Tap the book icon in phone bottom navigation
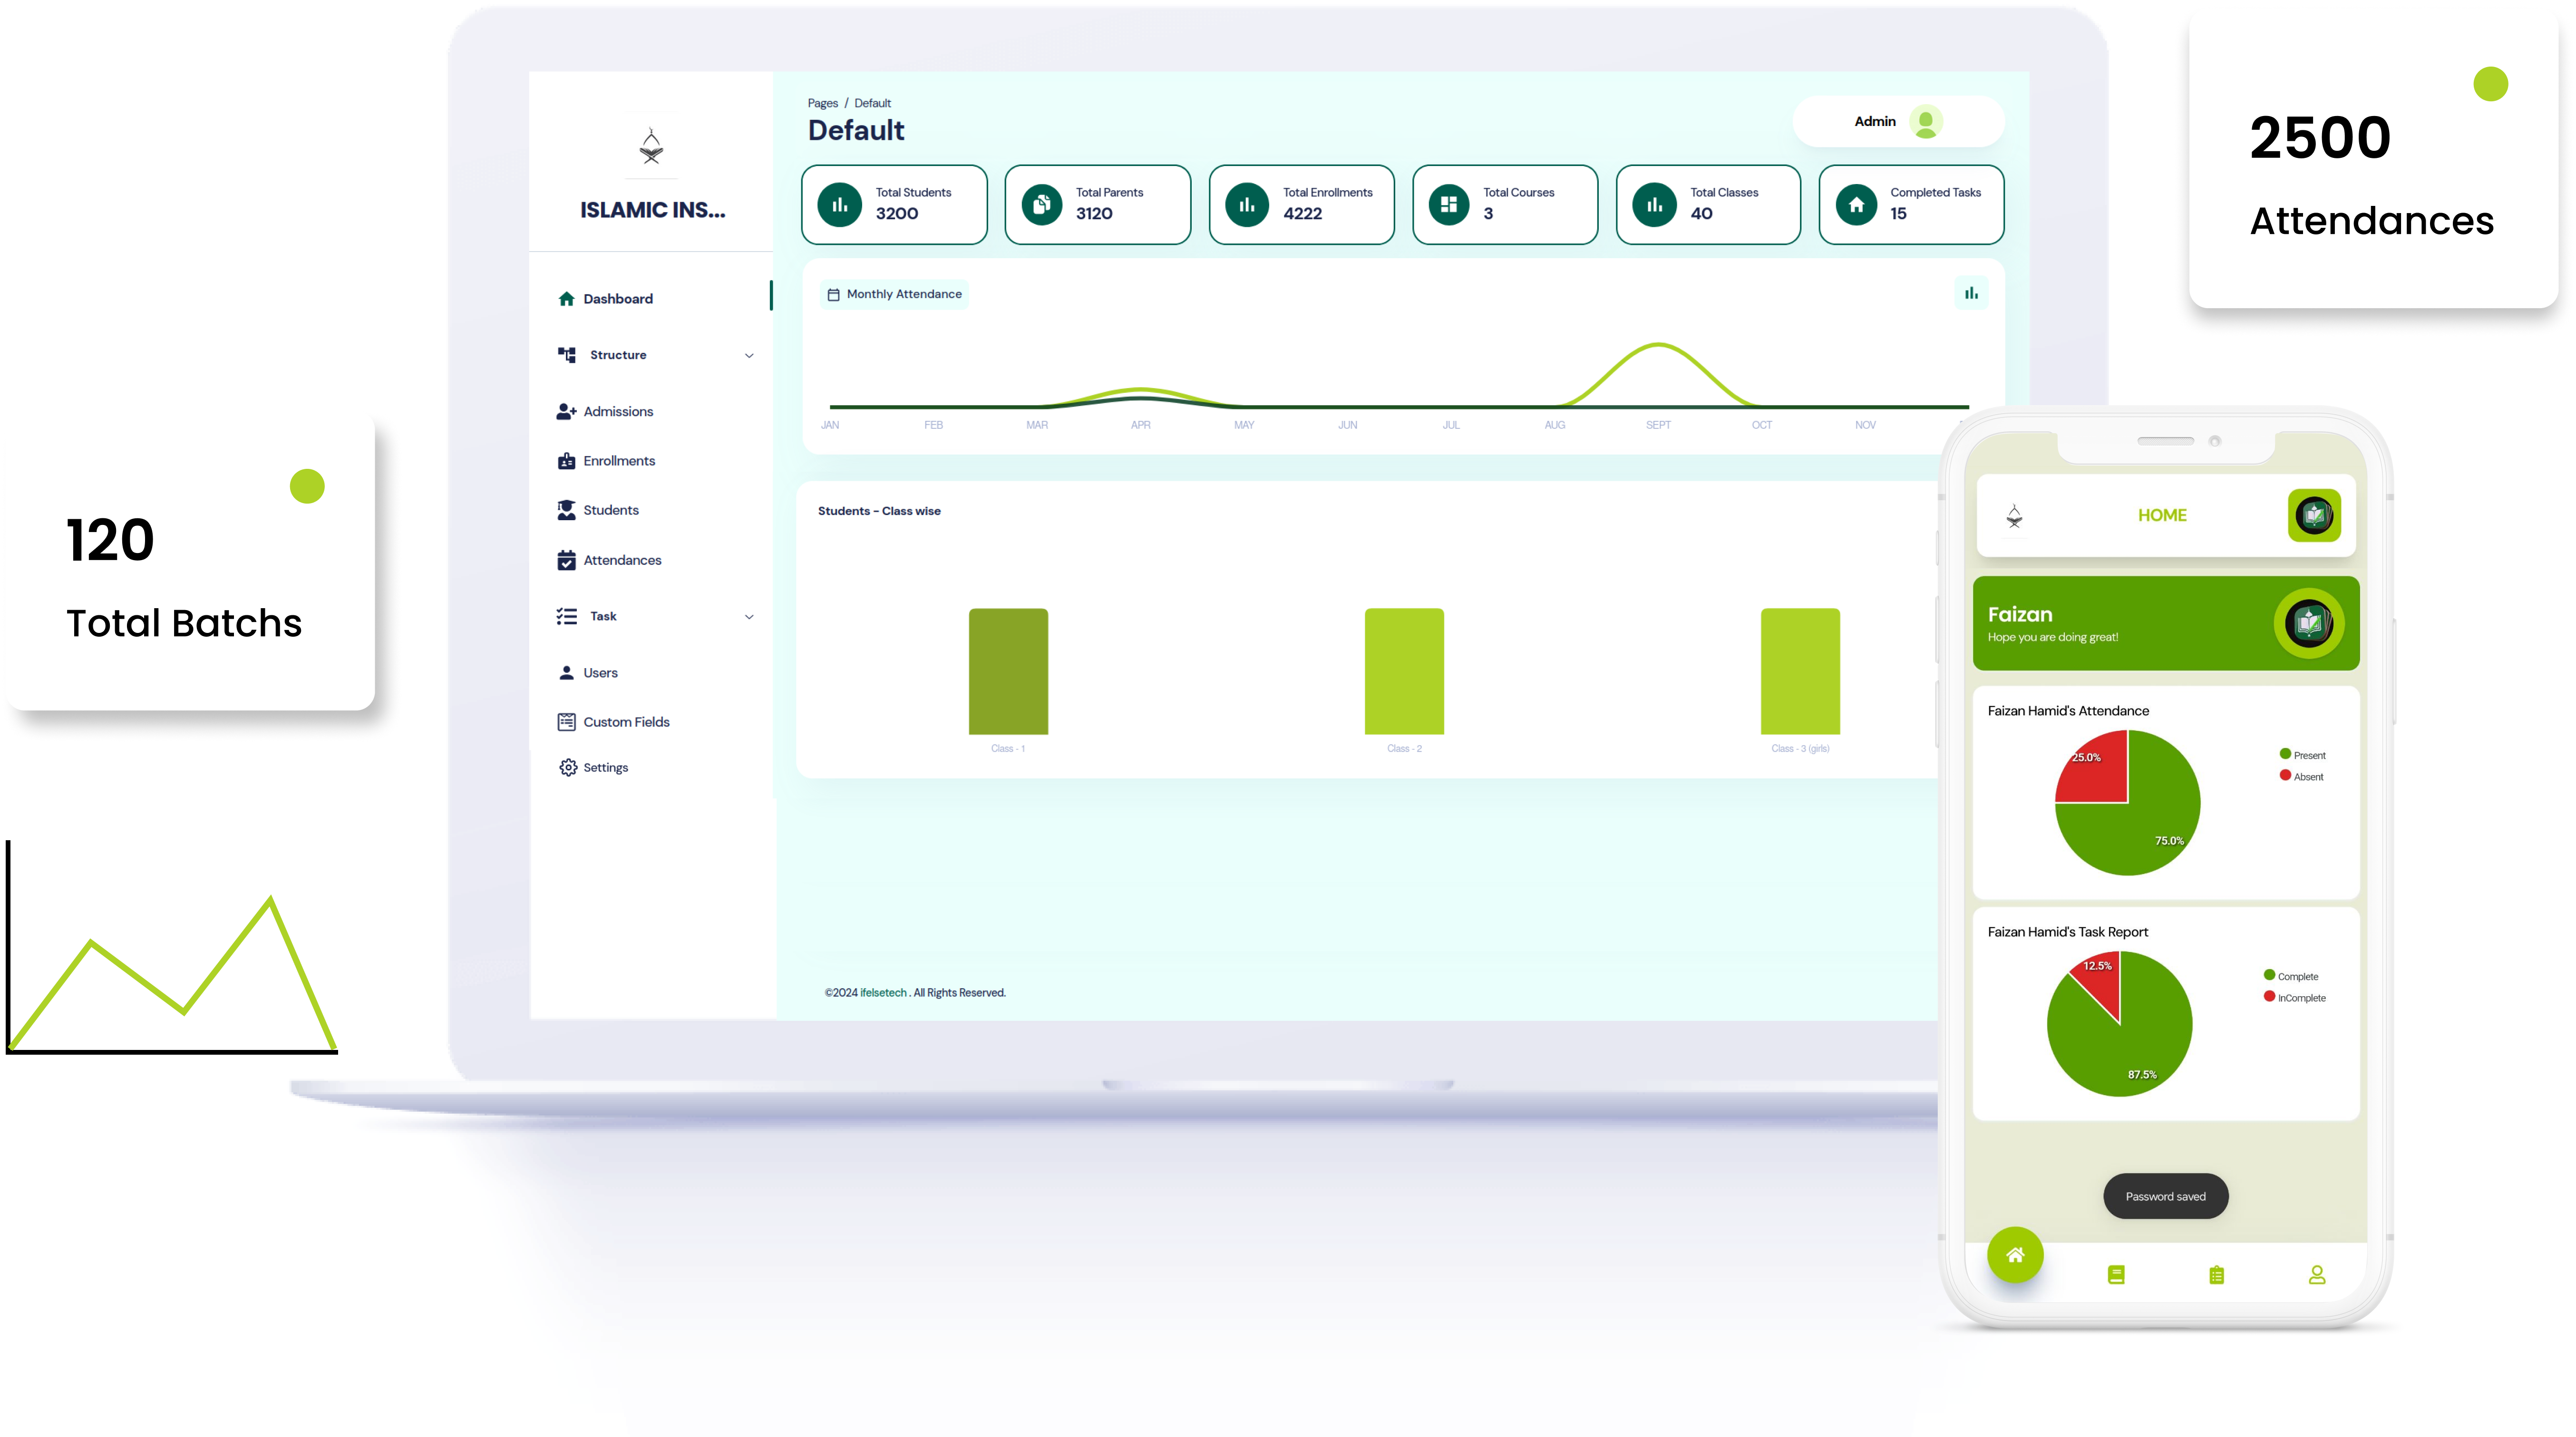 2116,1275
